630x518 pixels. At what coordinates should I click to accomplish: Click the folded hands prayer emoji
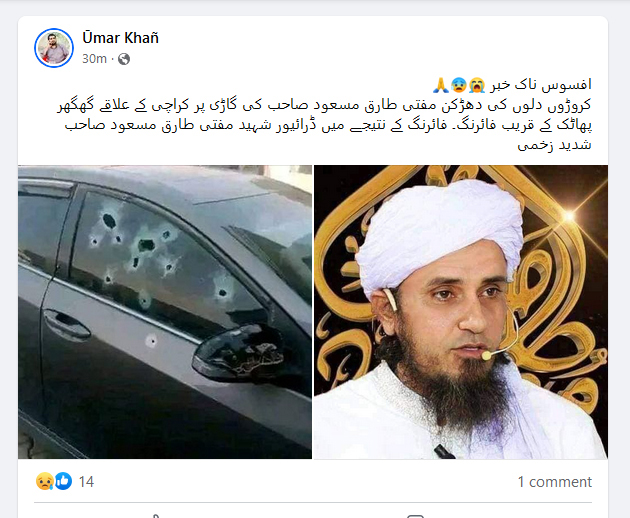(x=441, y=85)
